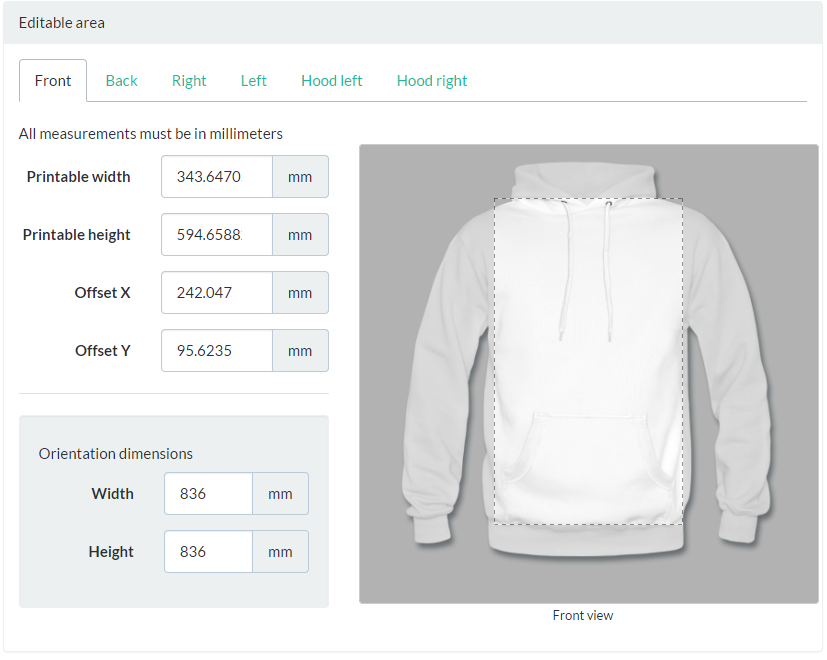This screenshot has width=827, height=660.
Task: Select the active Front tab
Action: pyautogui.click(x=53, y=81)
